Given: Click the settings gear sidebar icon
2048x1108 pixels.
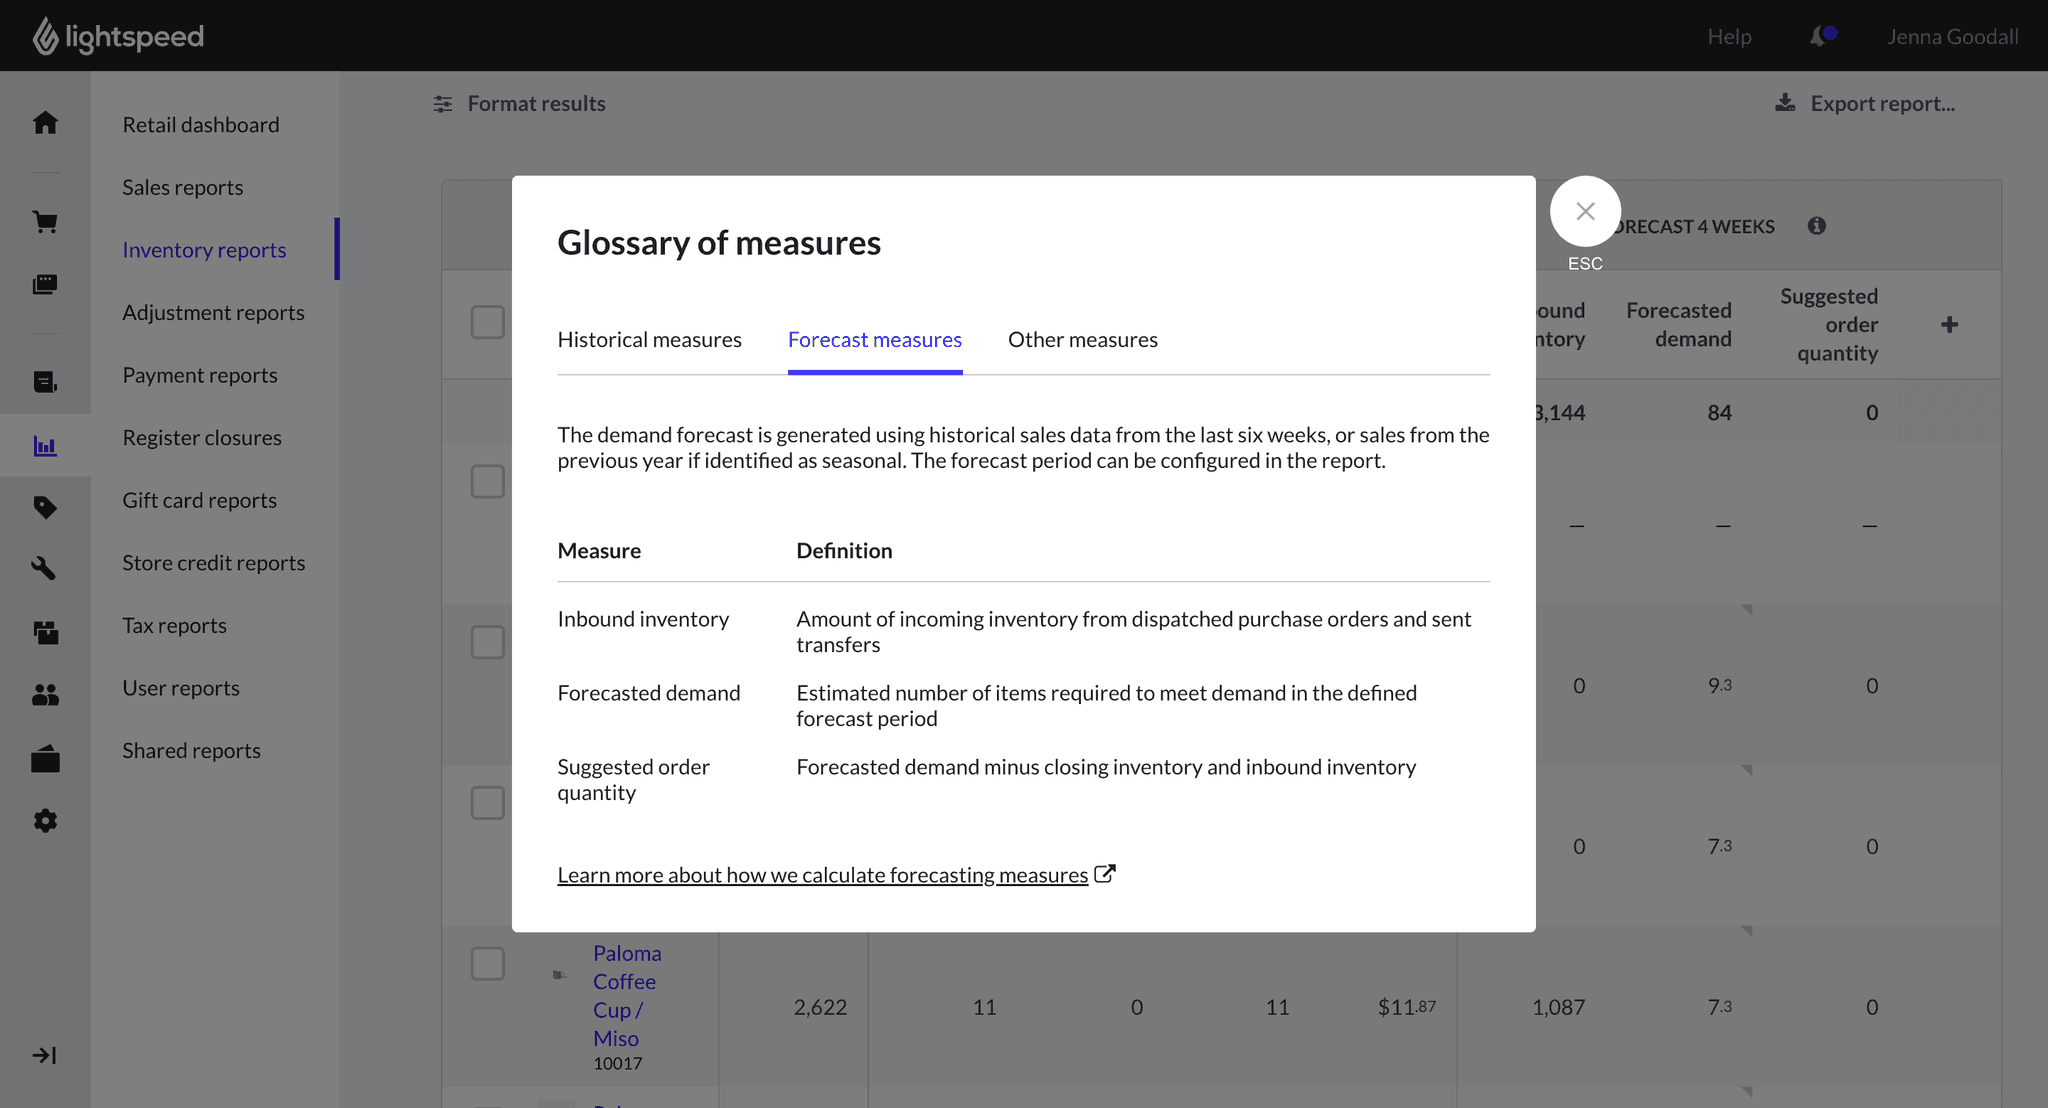Looking at the screenshot, I should click(45, 821).
